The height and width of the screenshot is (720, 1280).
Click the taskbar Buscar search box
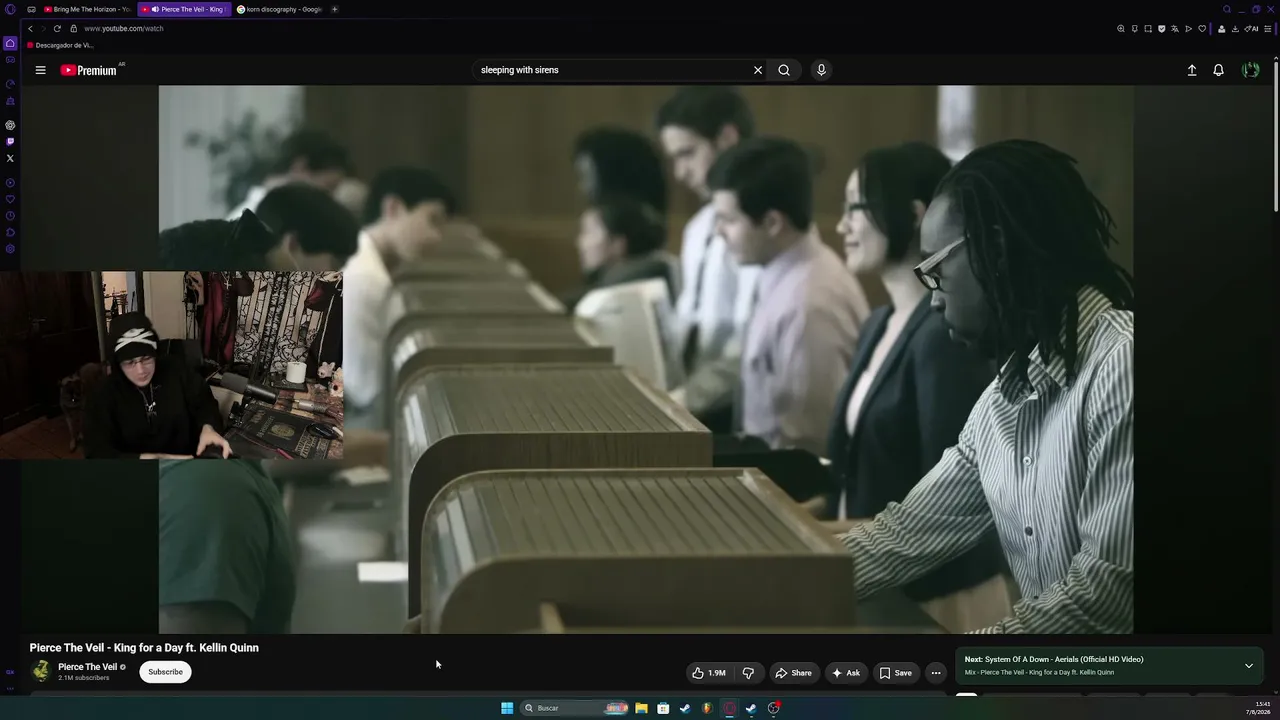click(574, 708)
